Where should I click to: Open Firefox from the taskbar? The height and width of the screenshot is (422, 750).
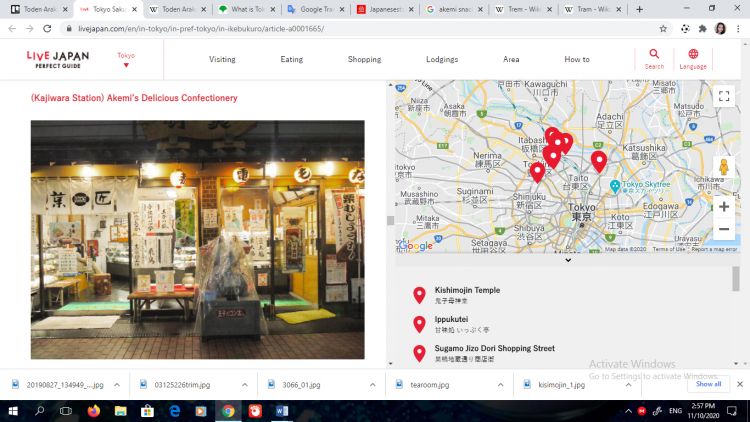(x=94, y=411)
